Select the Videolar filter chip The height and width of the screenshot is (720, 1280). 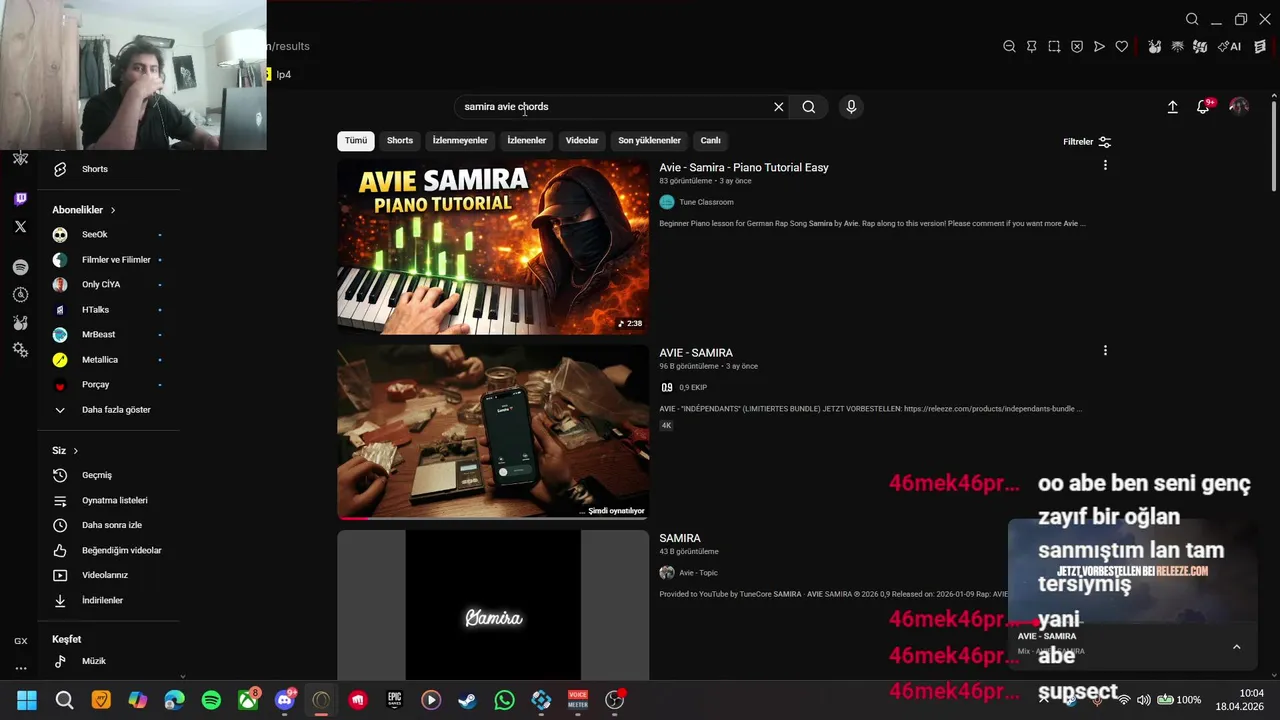[x=582, y=141]
